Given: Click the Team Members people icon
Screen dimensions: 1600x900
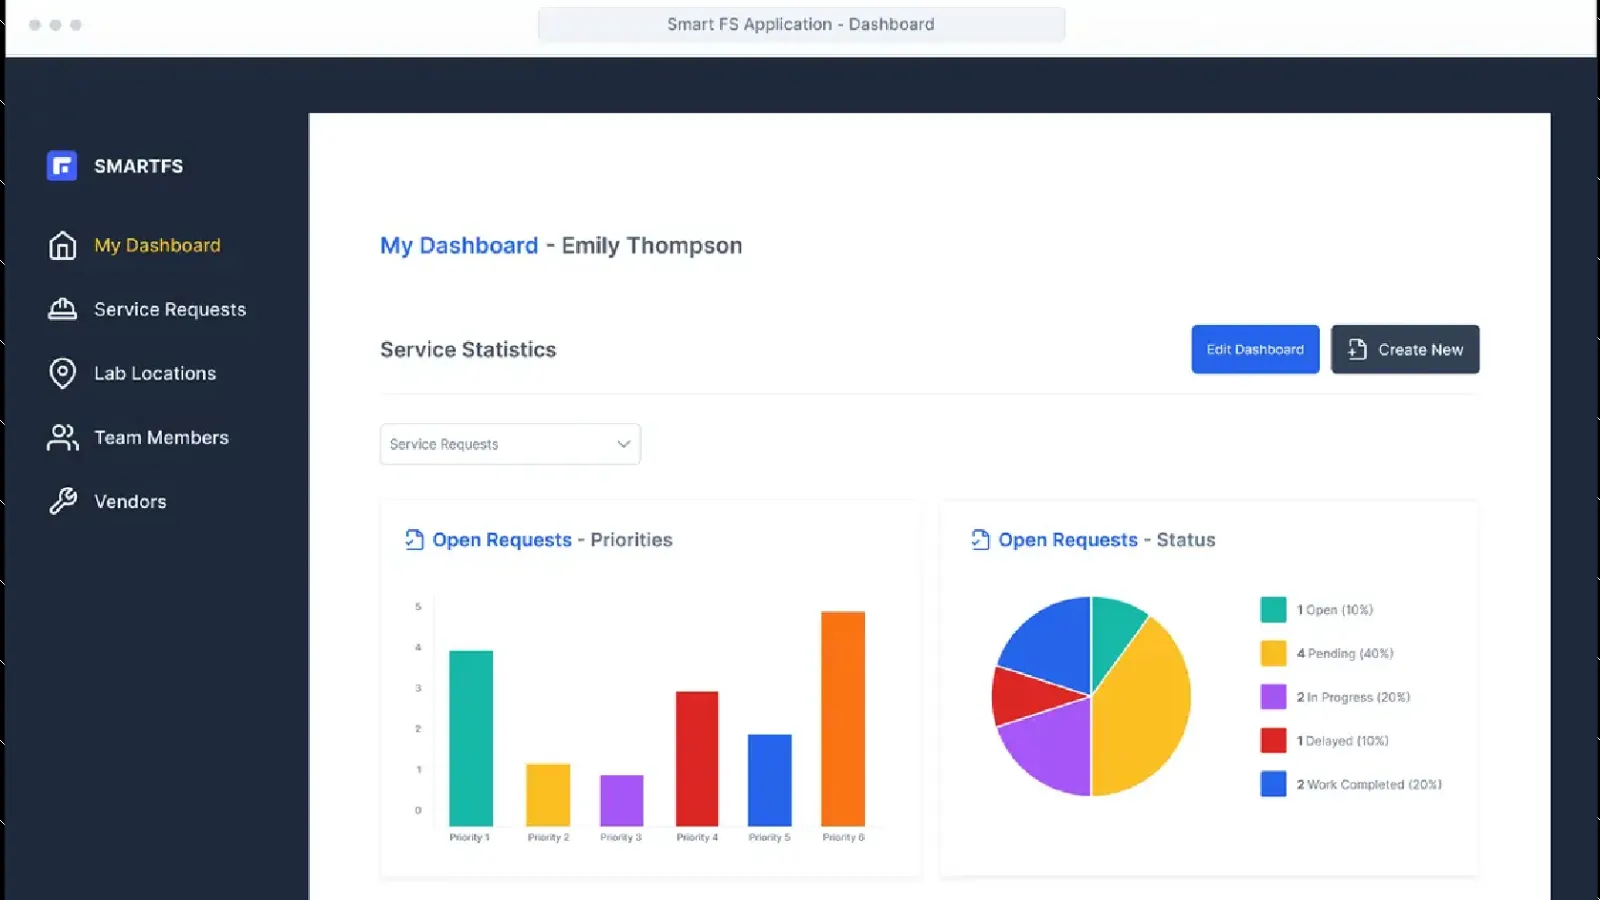Looking at the screenshot, I should pyautogui.click(x=61, y=437).
